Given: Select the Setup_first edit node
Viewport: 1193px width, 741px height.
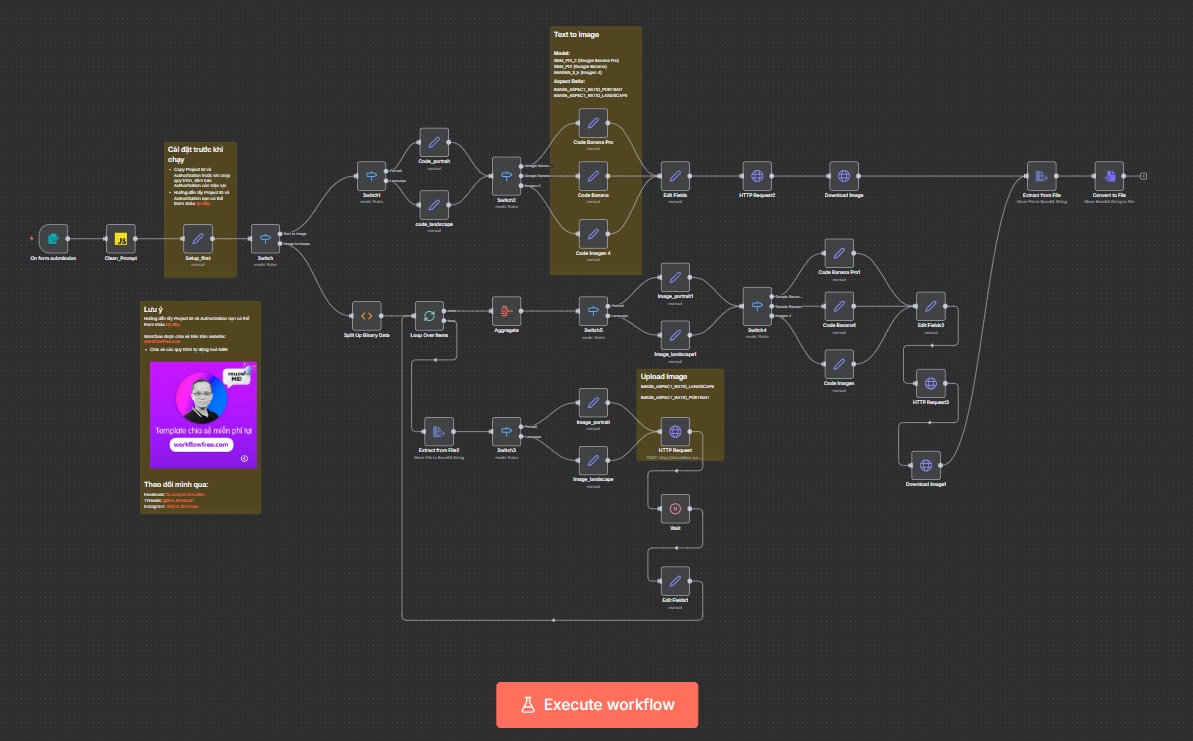Looking at the screenshot, I should point(198,238).
